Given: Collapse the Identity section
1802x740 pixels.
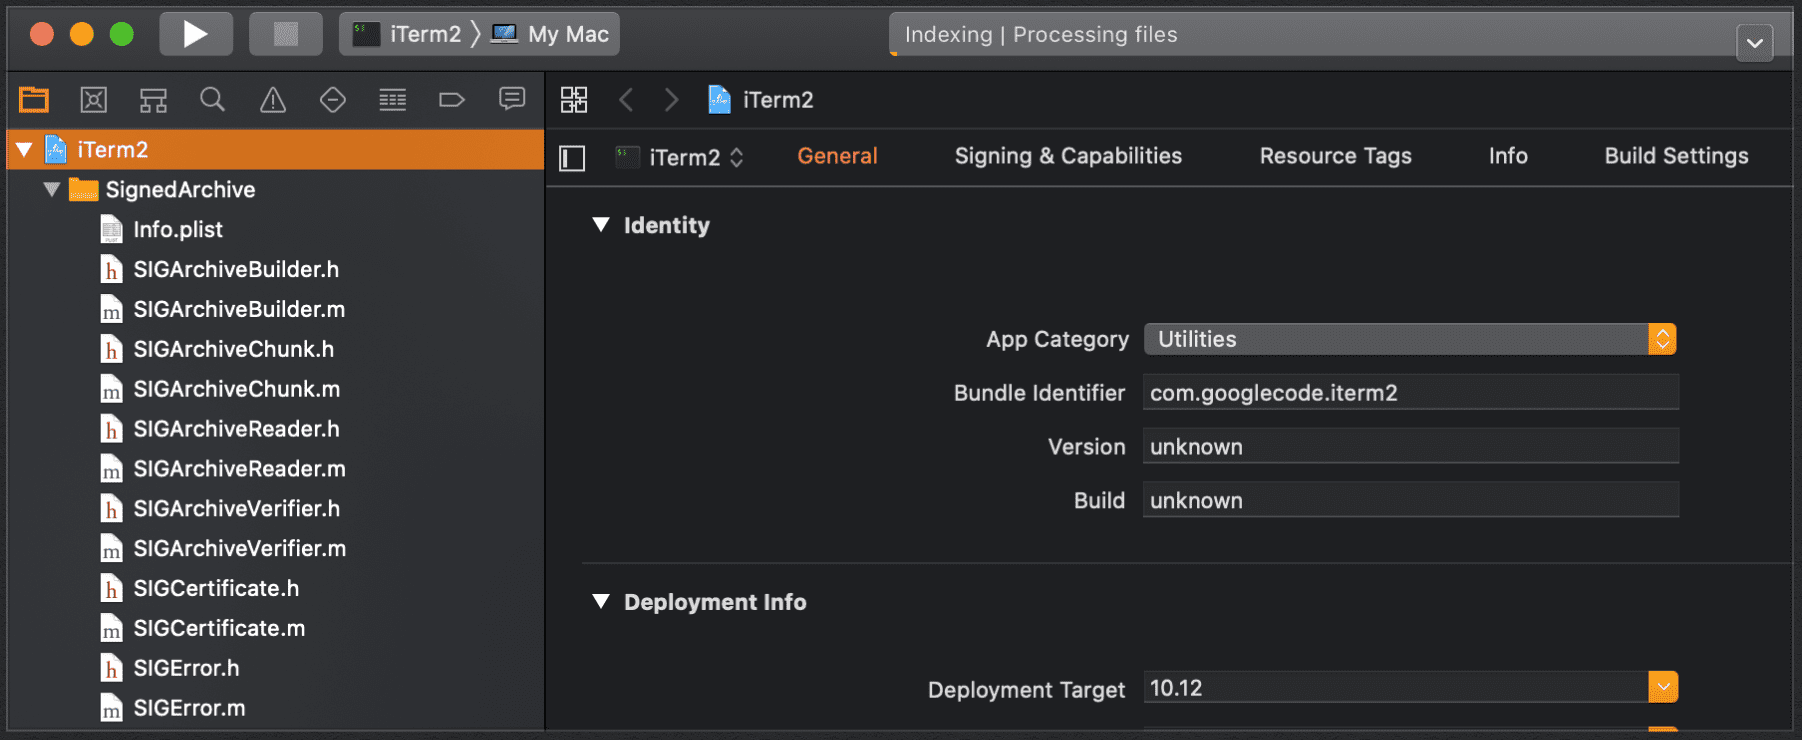Looking at the screenshot, I should 601,225.
